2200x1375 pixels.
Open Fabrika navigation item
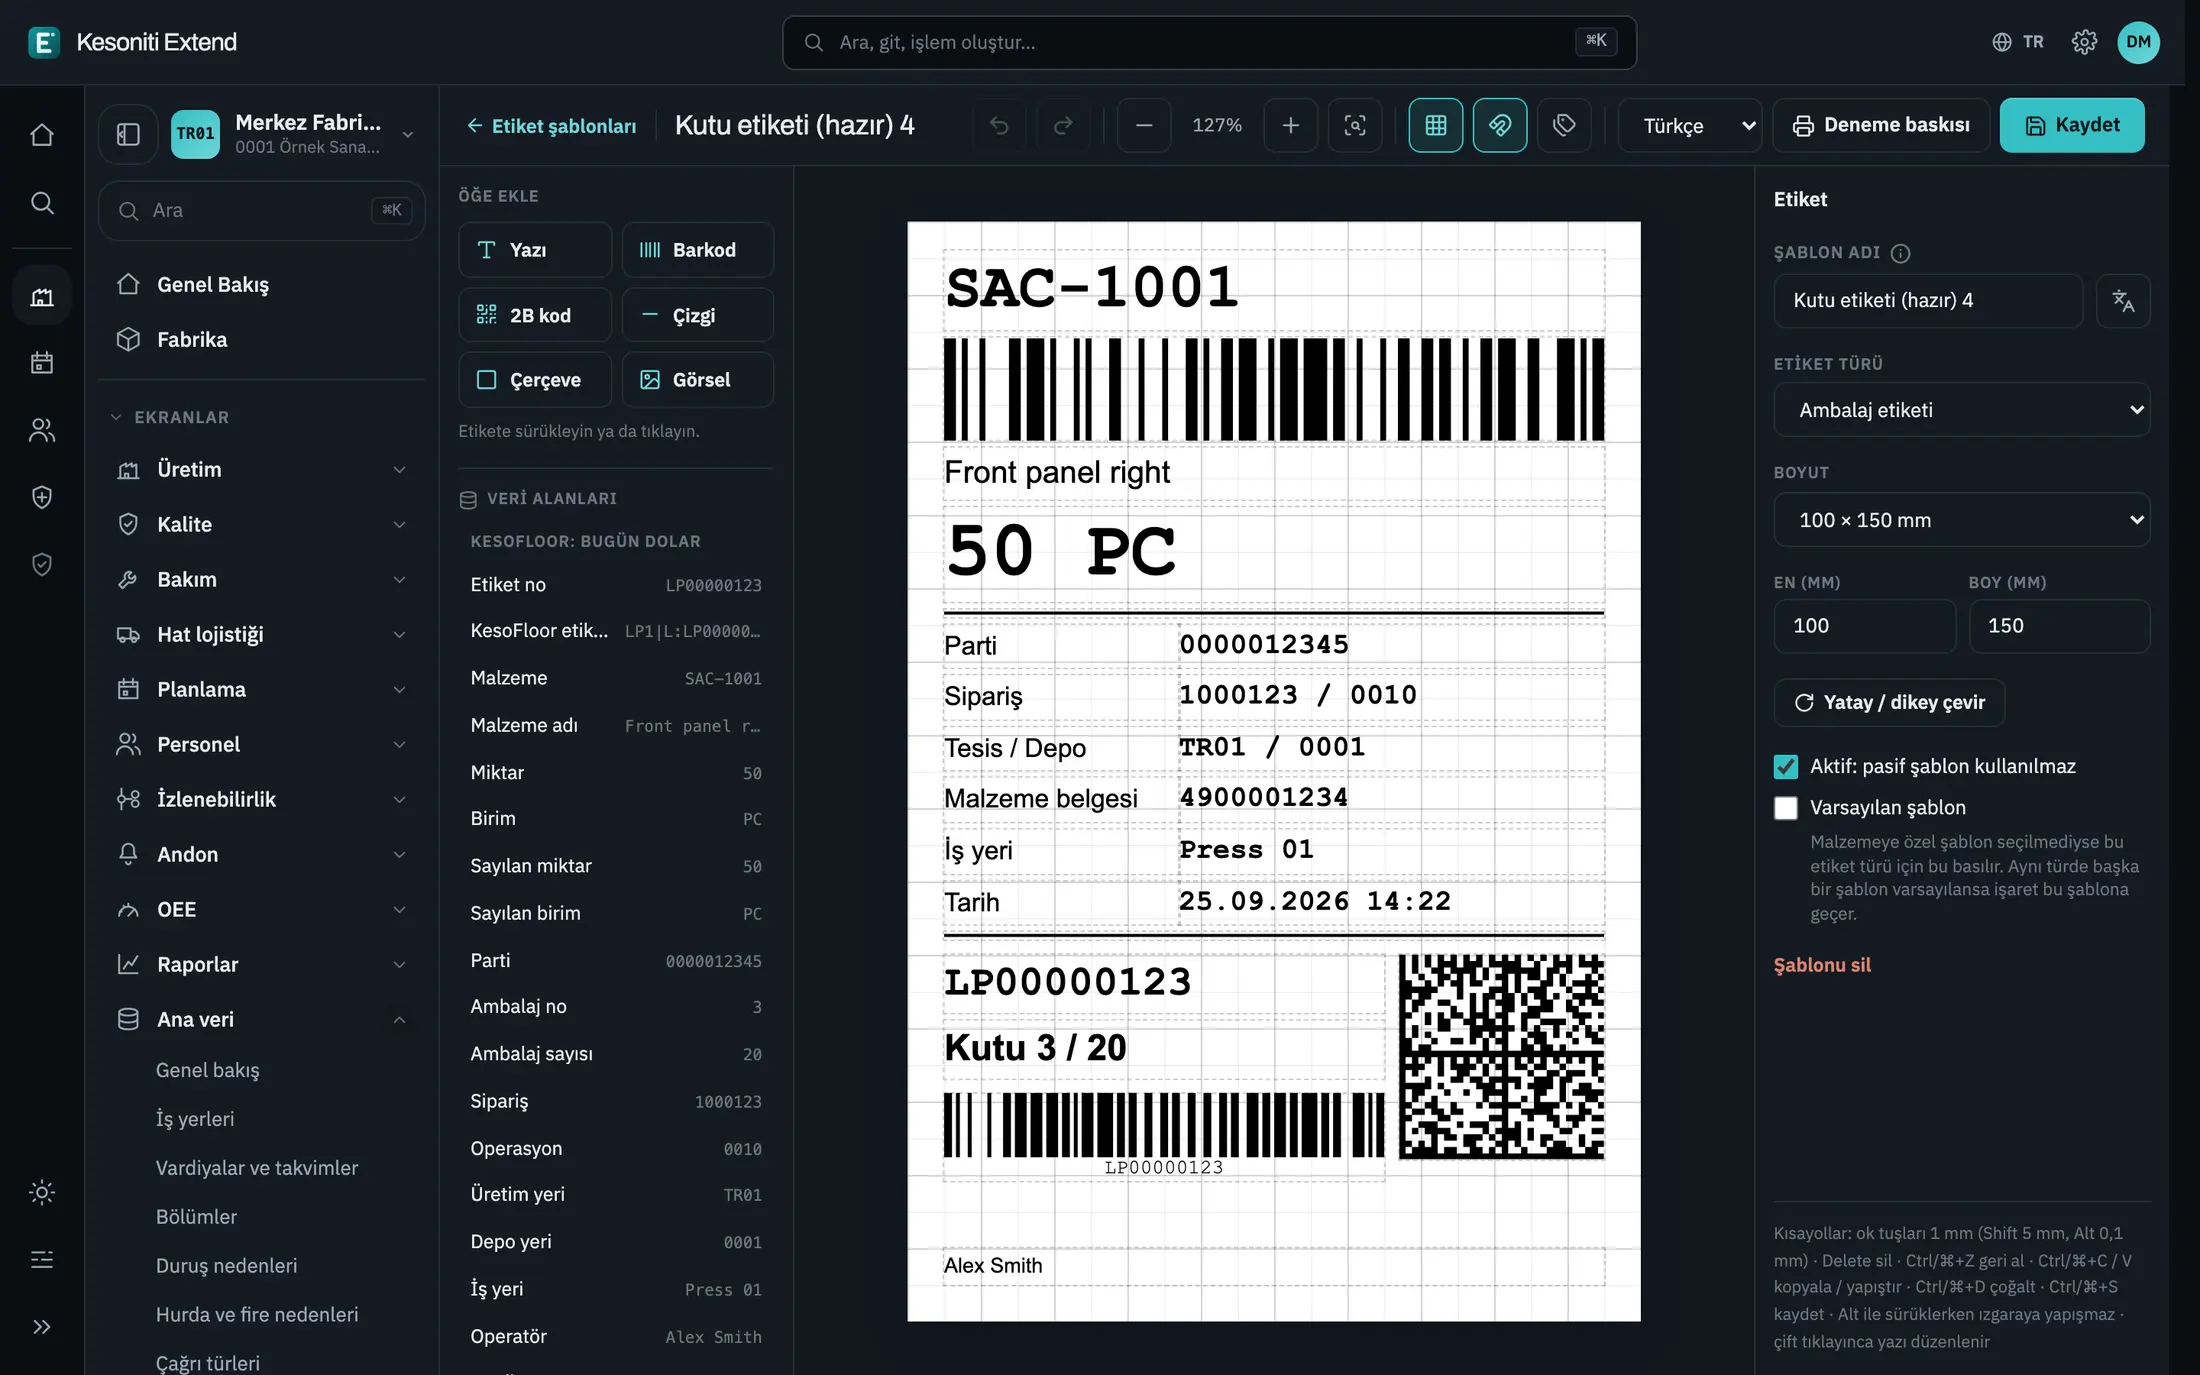pyautogui.click(x=261, y=340)
